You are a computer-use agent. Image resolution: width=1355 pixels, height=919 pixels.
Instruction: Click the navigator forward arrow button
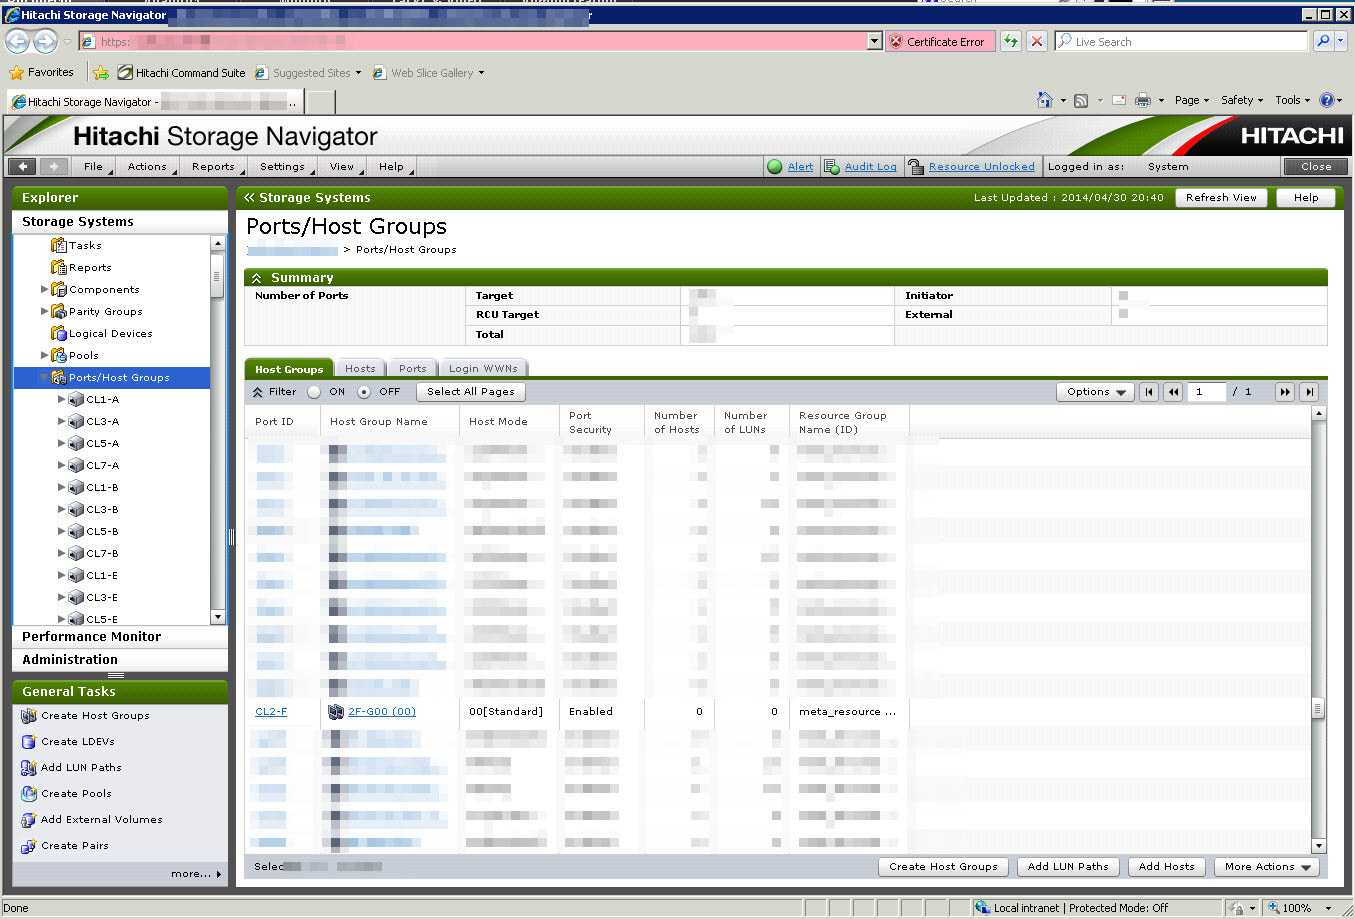point(54,167)
